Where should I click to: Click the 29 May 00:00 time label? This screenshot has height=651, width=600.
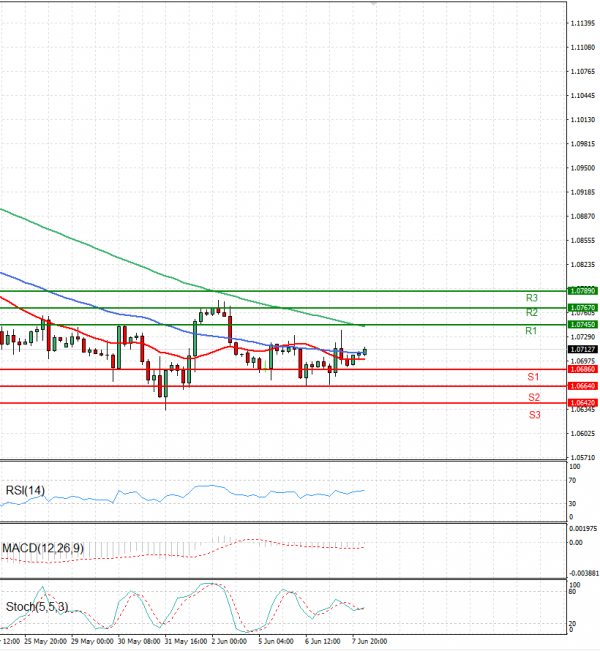coord(92,641)
